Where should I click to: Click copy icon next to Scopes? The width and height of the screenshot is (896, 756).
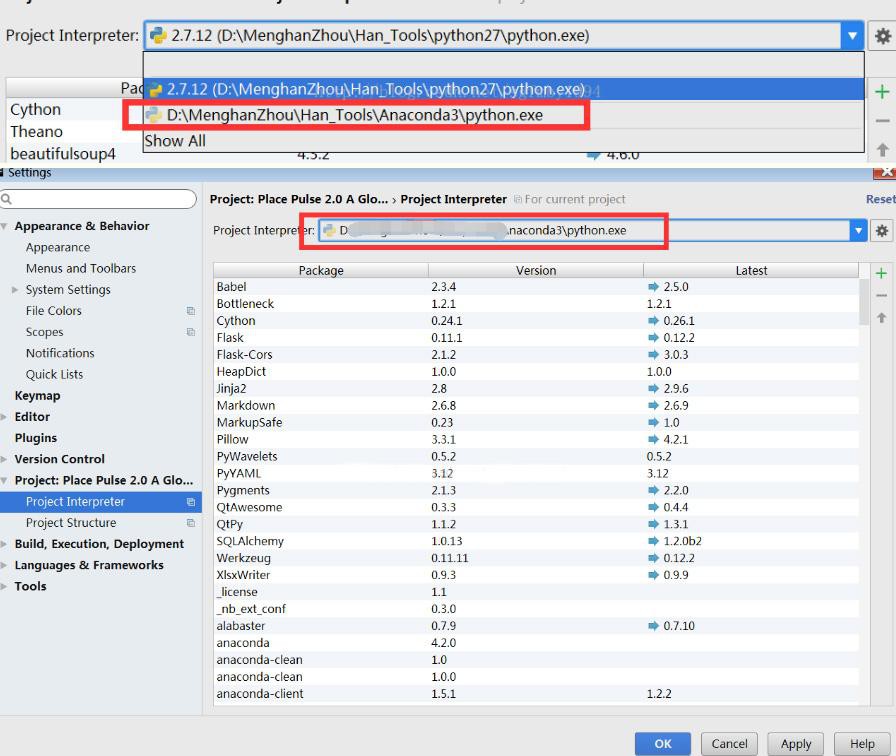tap(191, 332)
